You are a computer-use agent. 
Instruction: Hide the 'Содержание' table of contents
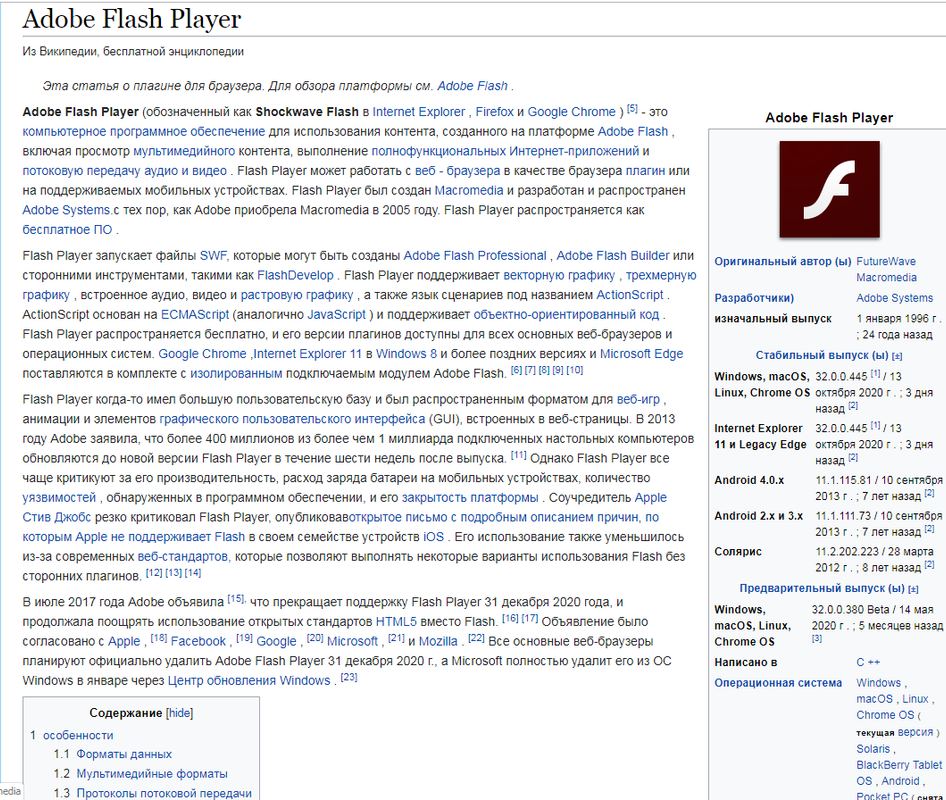(180, 713)
